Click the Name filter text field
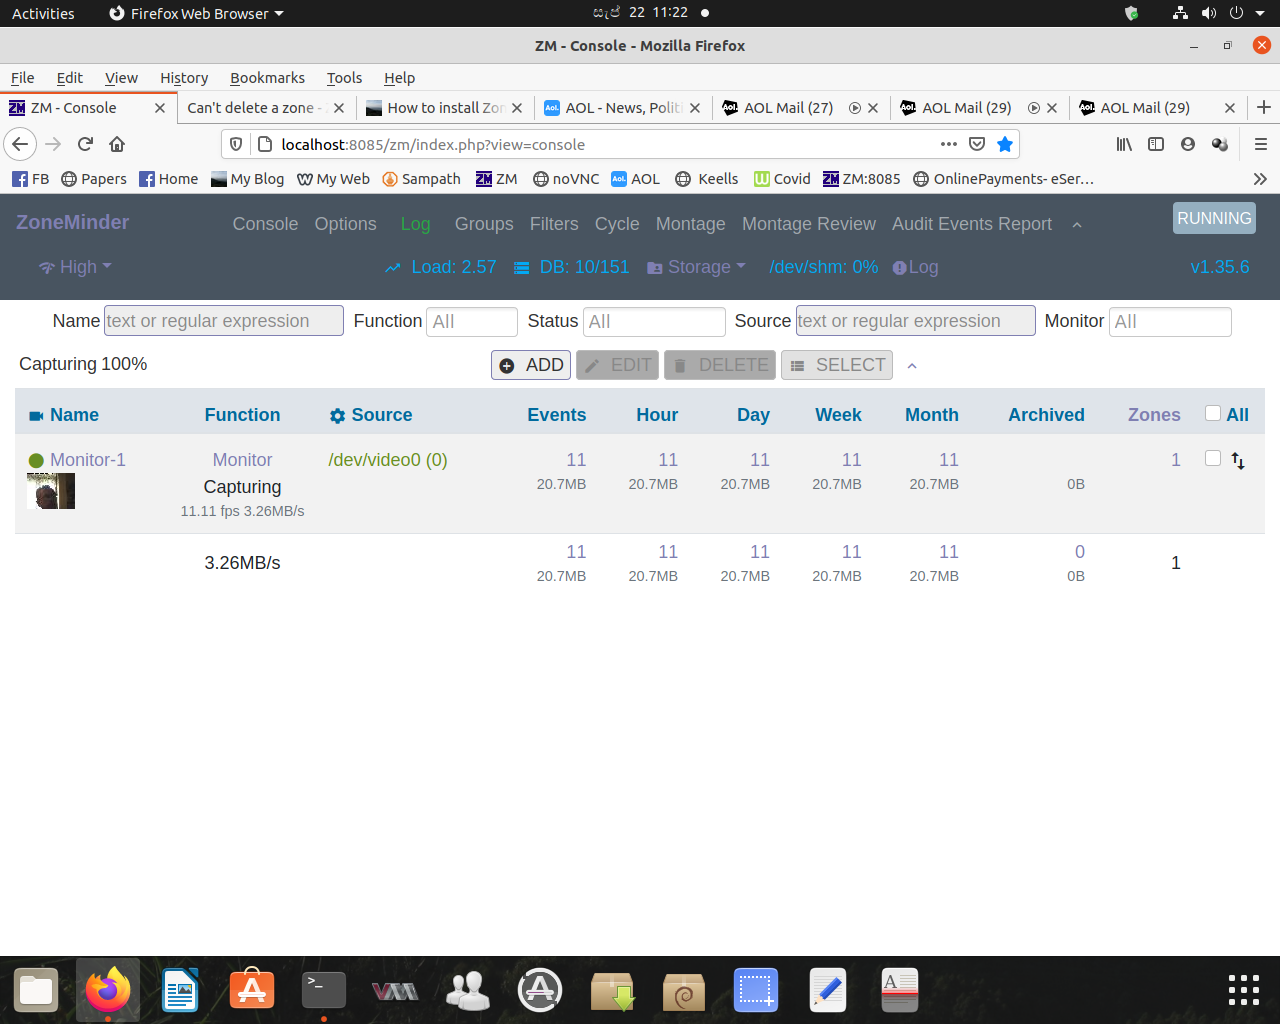Image resolution: width=1280 pixels, height=1024 pixels. click(x=224, y=321)
